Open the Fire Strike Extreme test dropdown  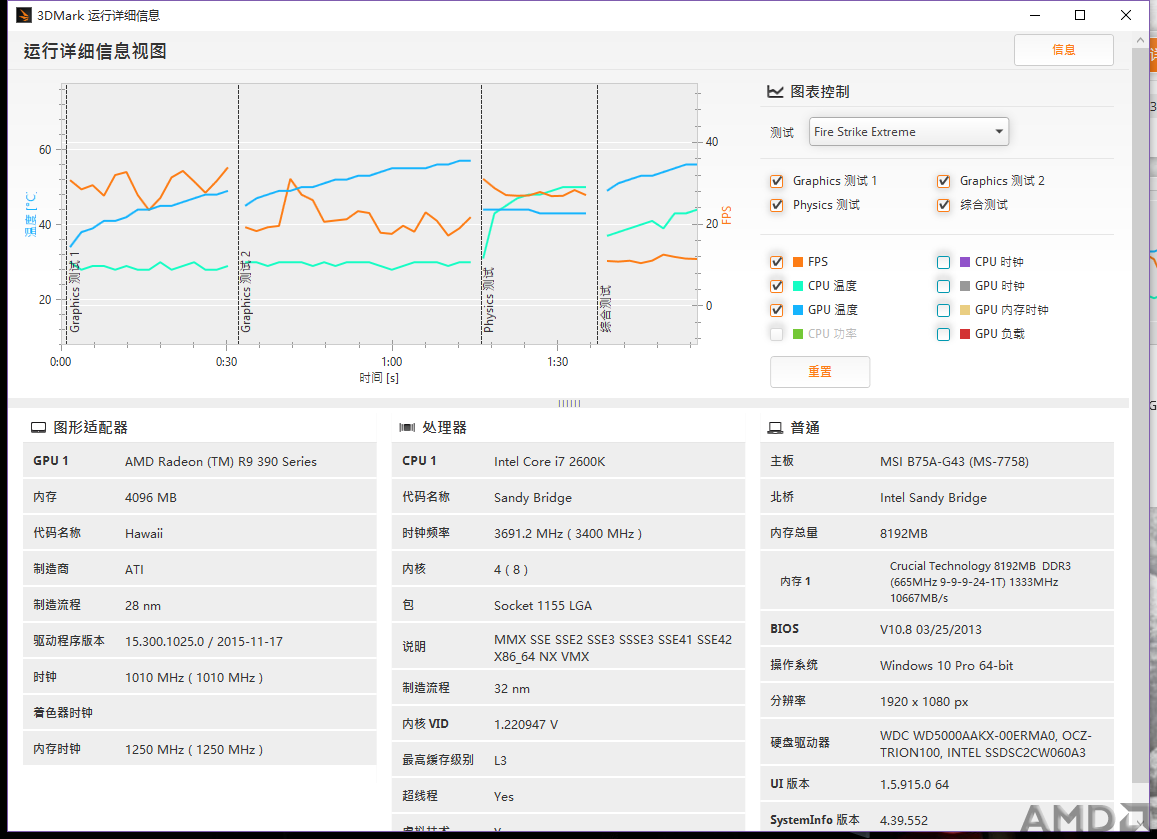coord(908,131)
